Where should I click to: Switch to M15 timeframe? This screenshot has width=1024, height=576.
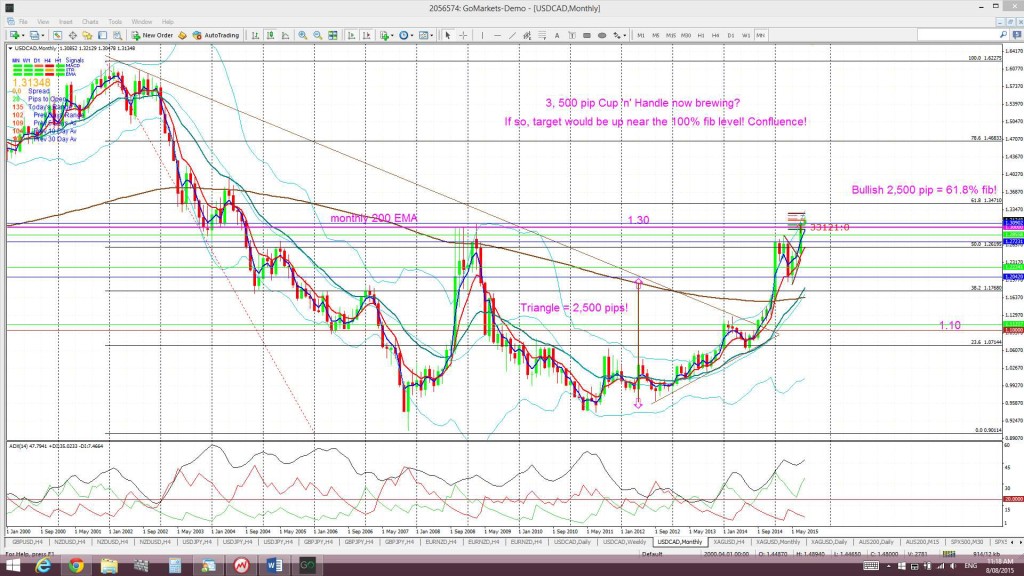point(671,35)
